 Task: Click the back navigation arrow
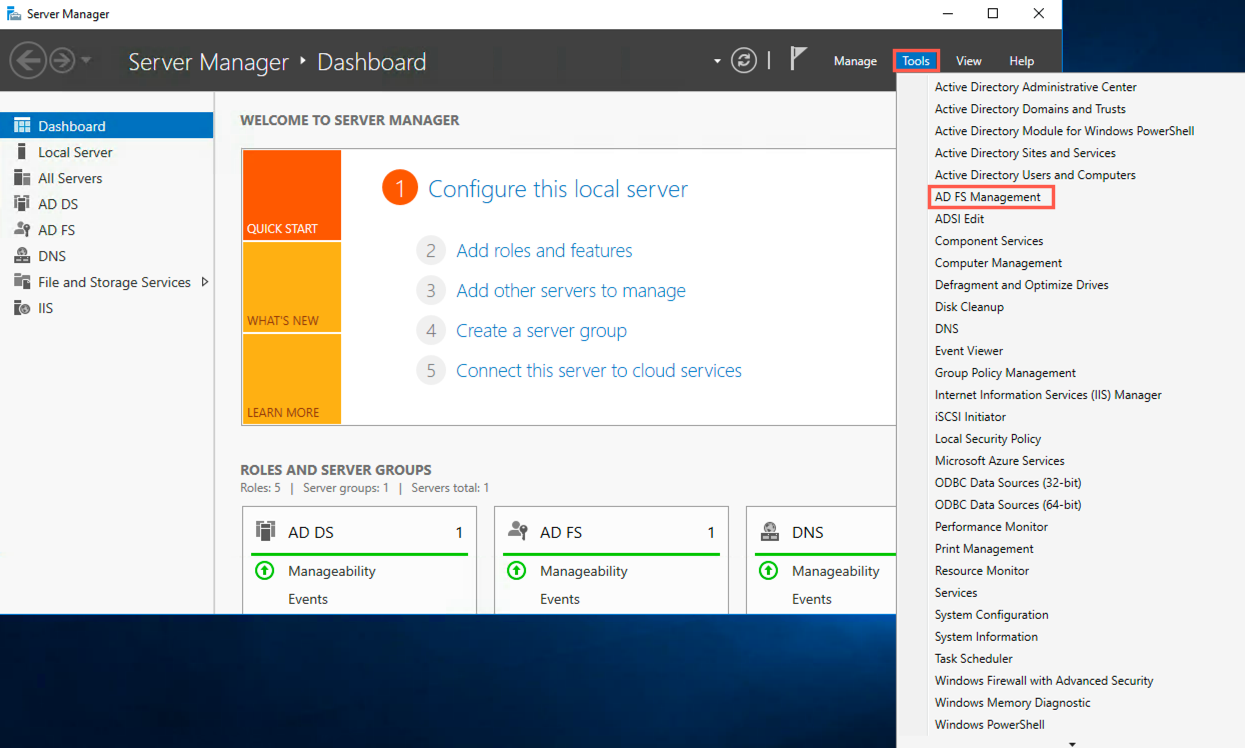(30, 60)
